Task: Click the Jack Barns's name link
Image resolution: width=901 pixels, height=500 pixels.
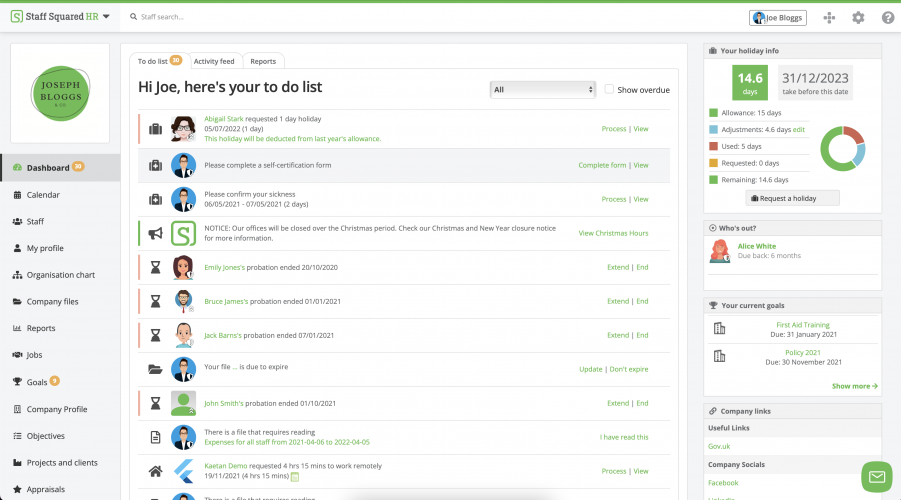Action: (x=223, y=336)
